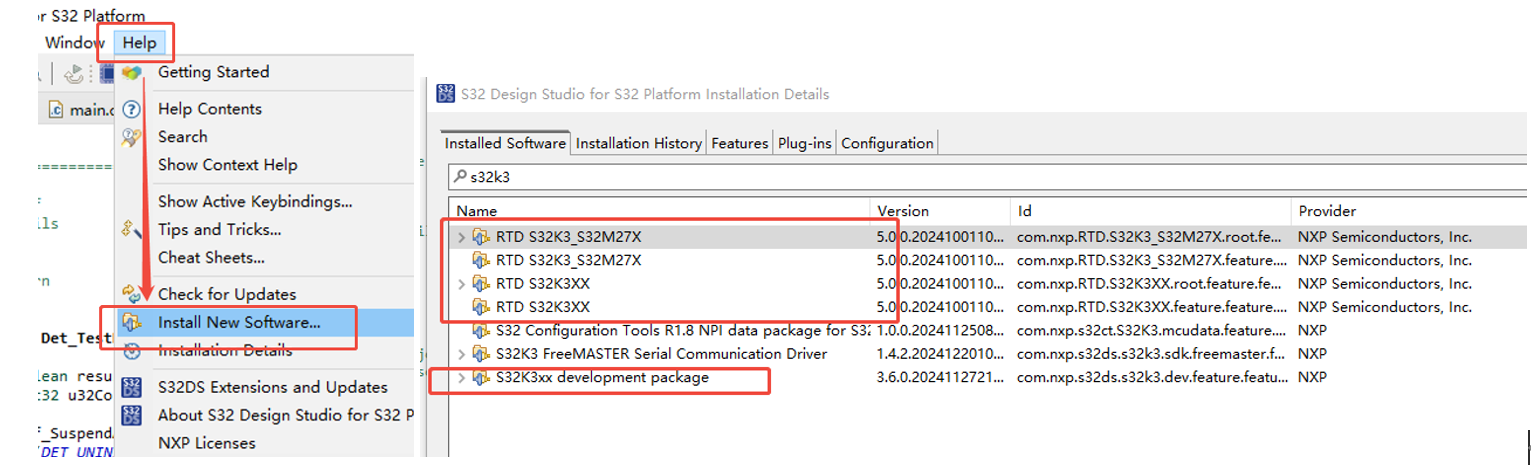This screenshot has width=1531, height=475.
Task: Expand the RTD S32K3XX root tree node
Action: (x=461, y=284)
